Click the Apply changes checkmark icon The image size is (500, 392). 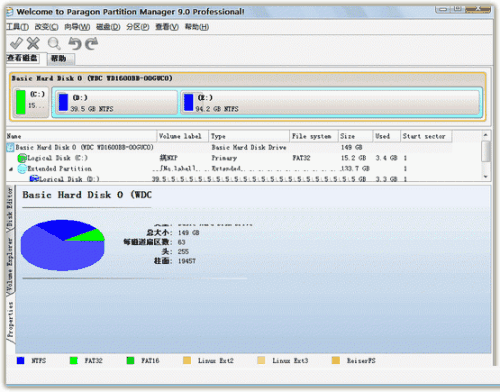[x=16, y=43]
